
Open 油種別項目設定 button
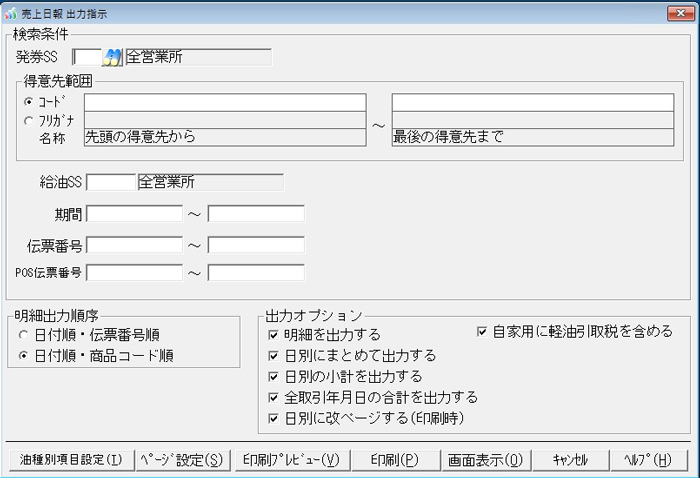click(x=69, y=460)
